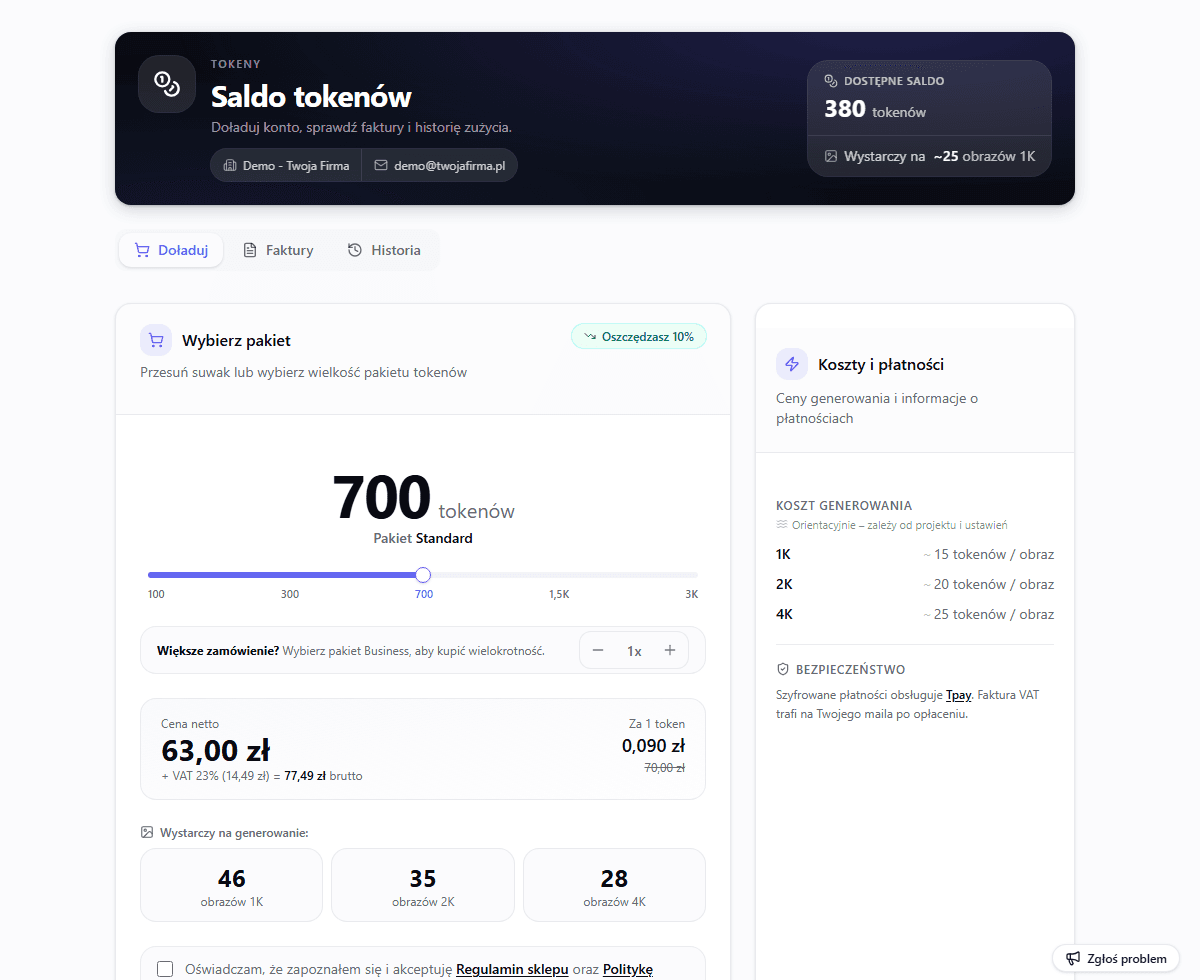Viewport: 1200px width, 980px height.
Task: Click the image icon beside Wystarczy na generowanie
Action: pos(147,832)
